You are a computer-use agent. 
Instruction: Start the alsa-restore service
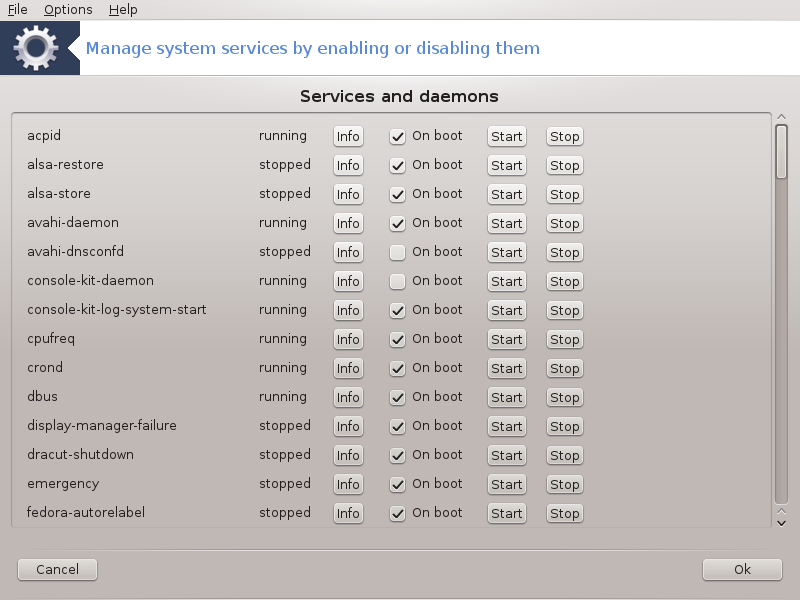(507, 165)
